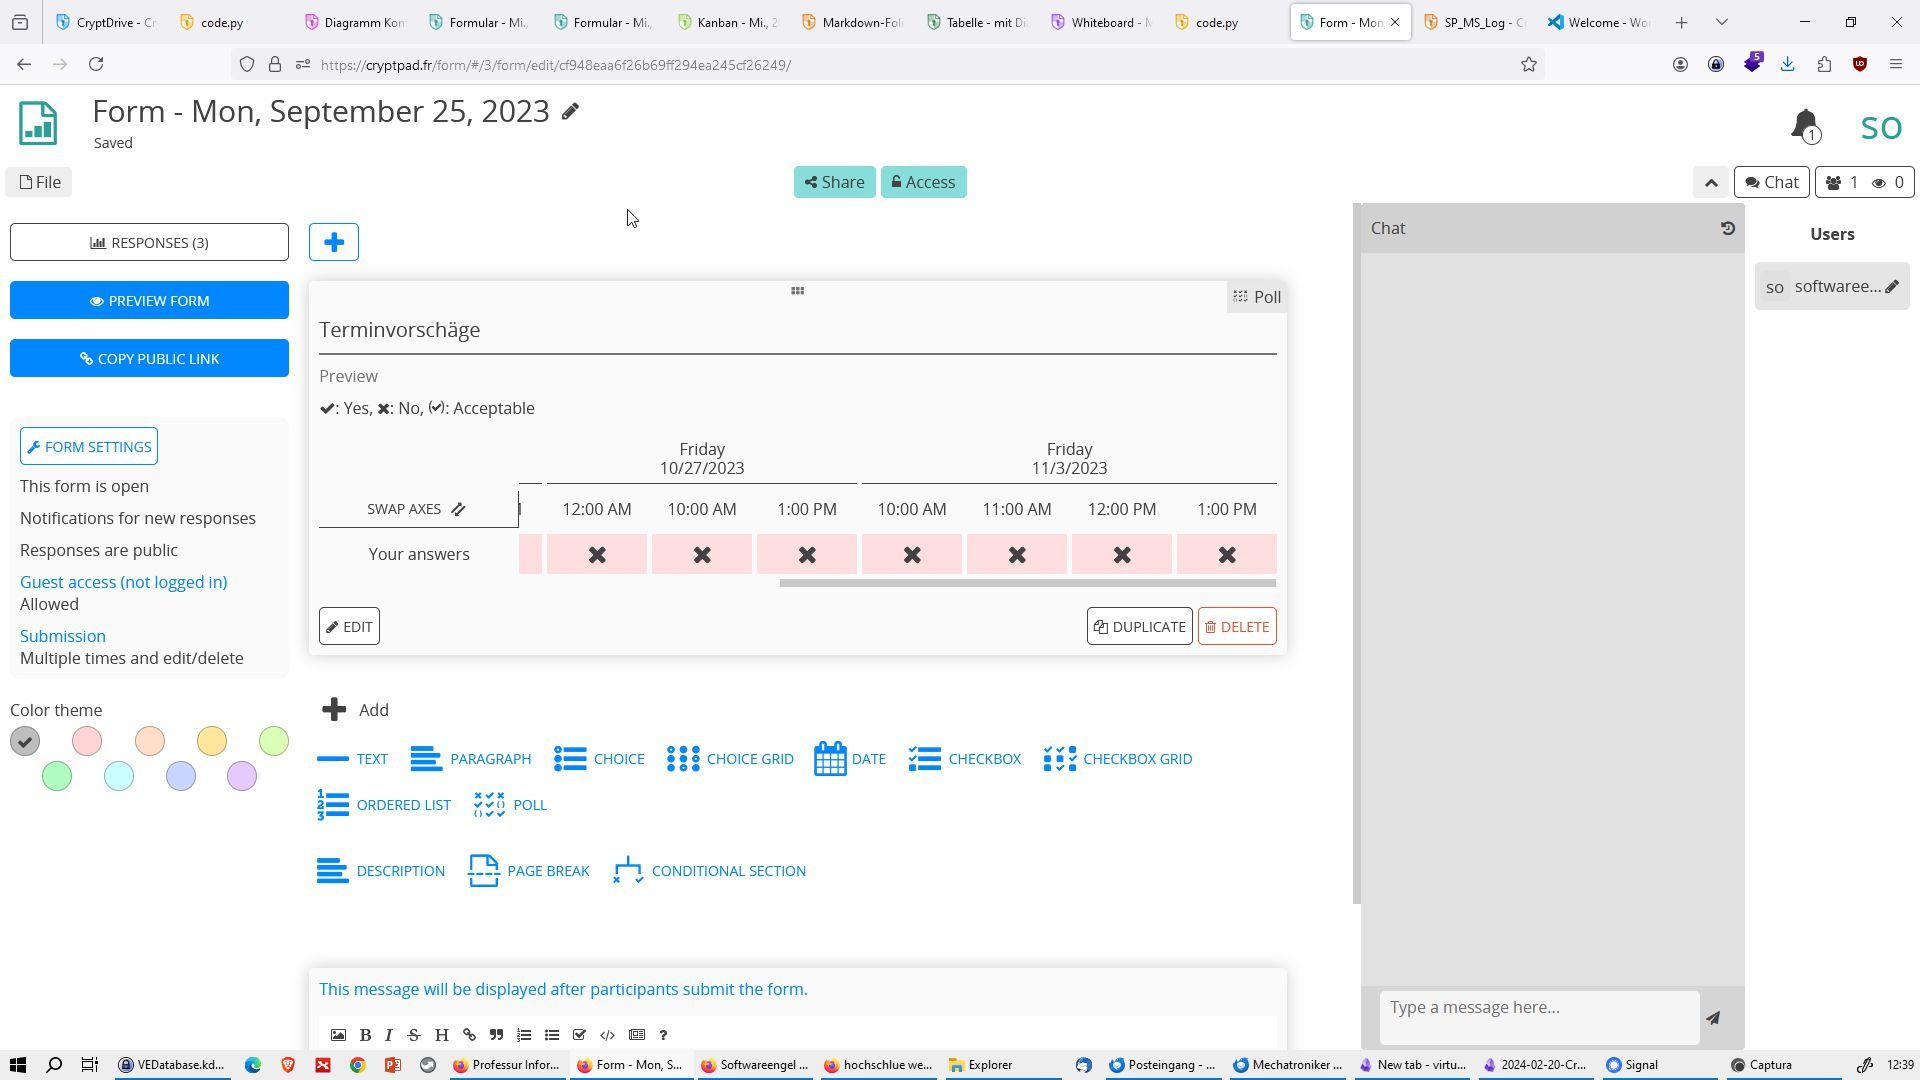Screen dimensions: 1920x1080
Task: Toggle Your answers for 12:00 PM on 11/3/2023
Action: click(1122, 554)
